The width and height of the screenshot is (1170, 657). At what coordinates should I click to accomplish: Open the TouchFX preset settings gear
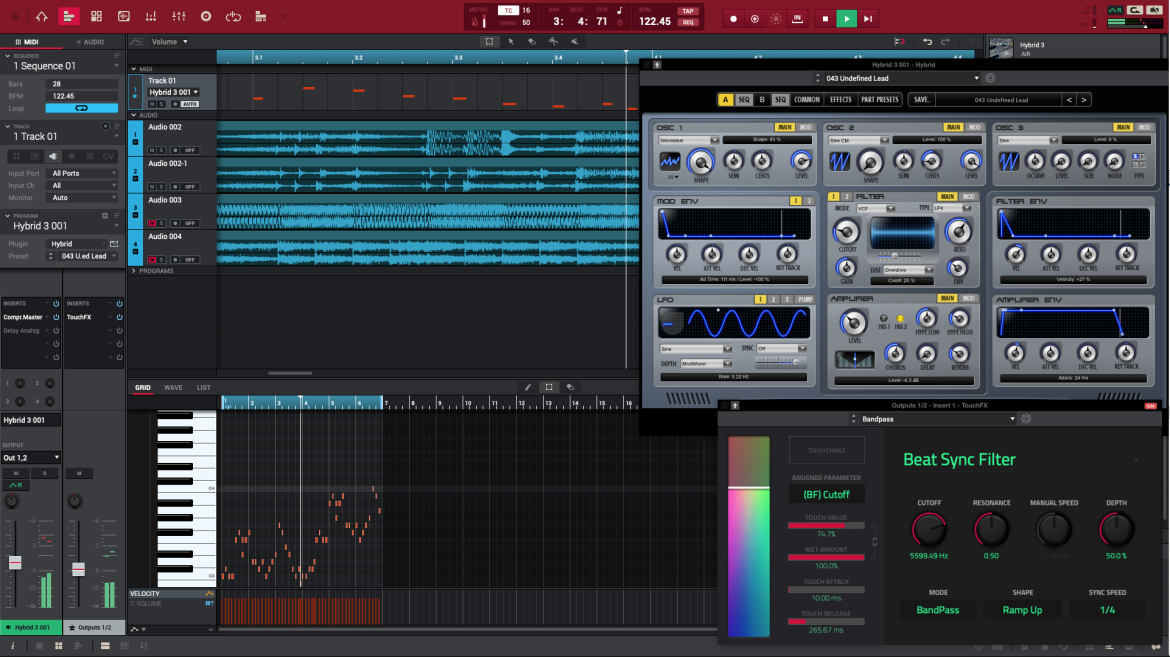[1026, 420]
